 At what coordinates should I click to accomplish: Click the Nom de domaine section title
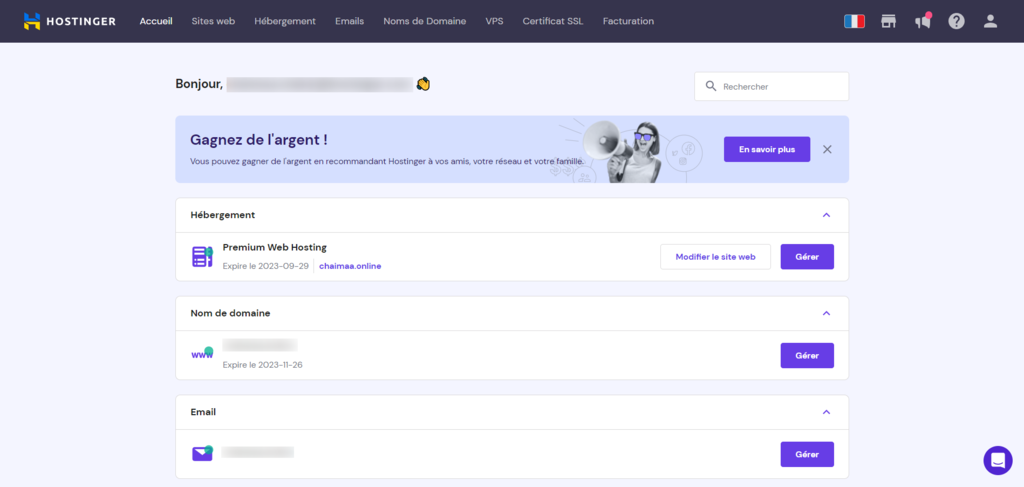230,313
